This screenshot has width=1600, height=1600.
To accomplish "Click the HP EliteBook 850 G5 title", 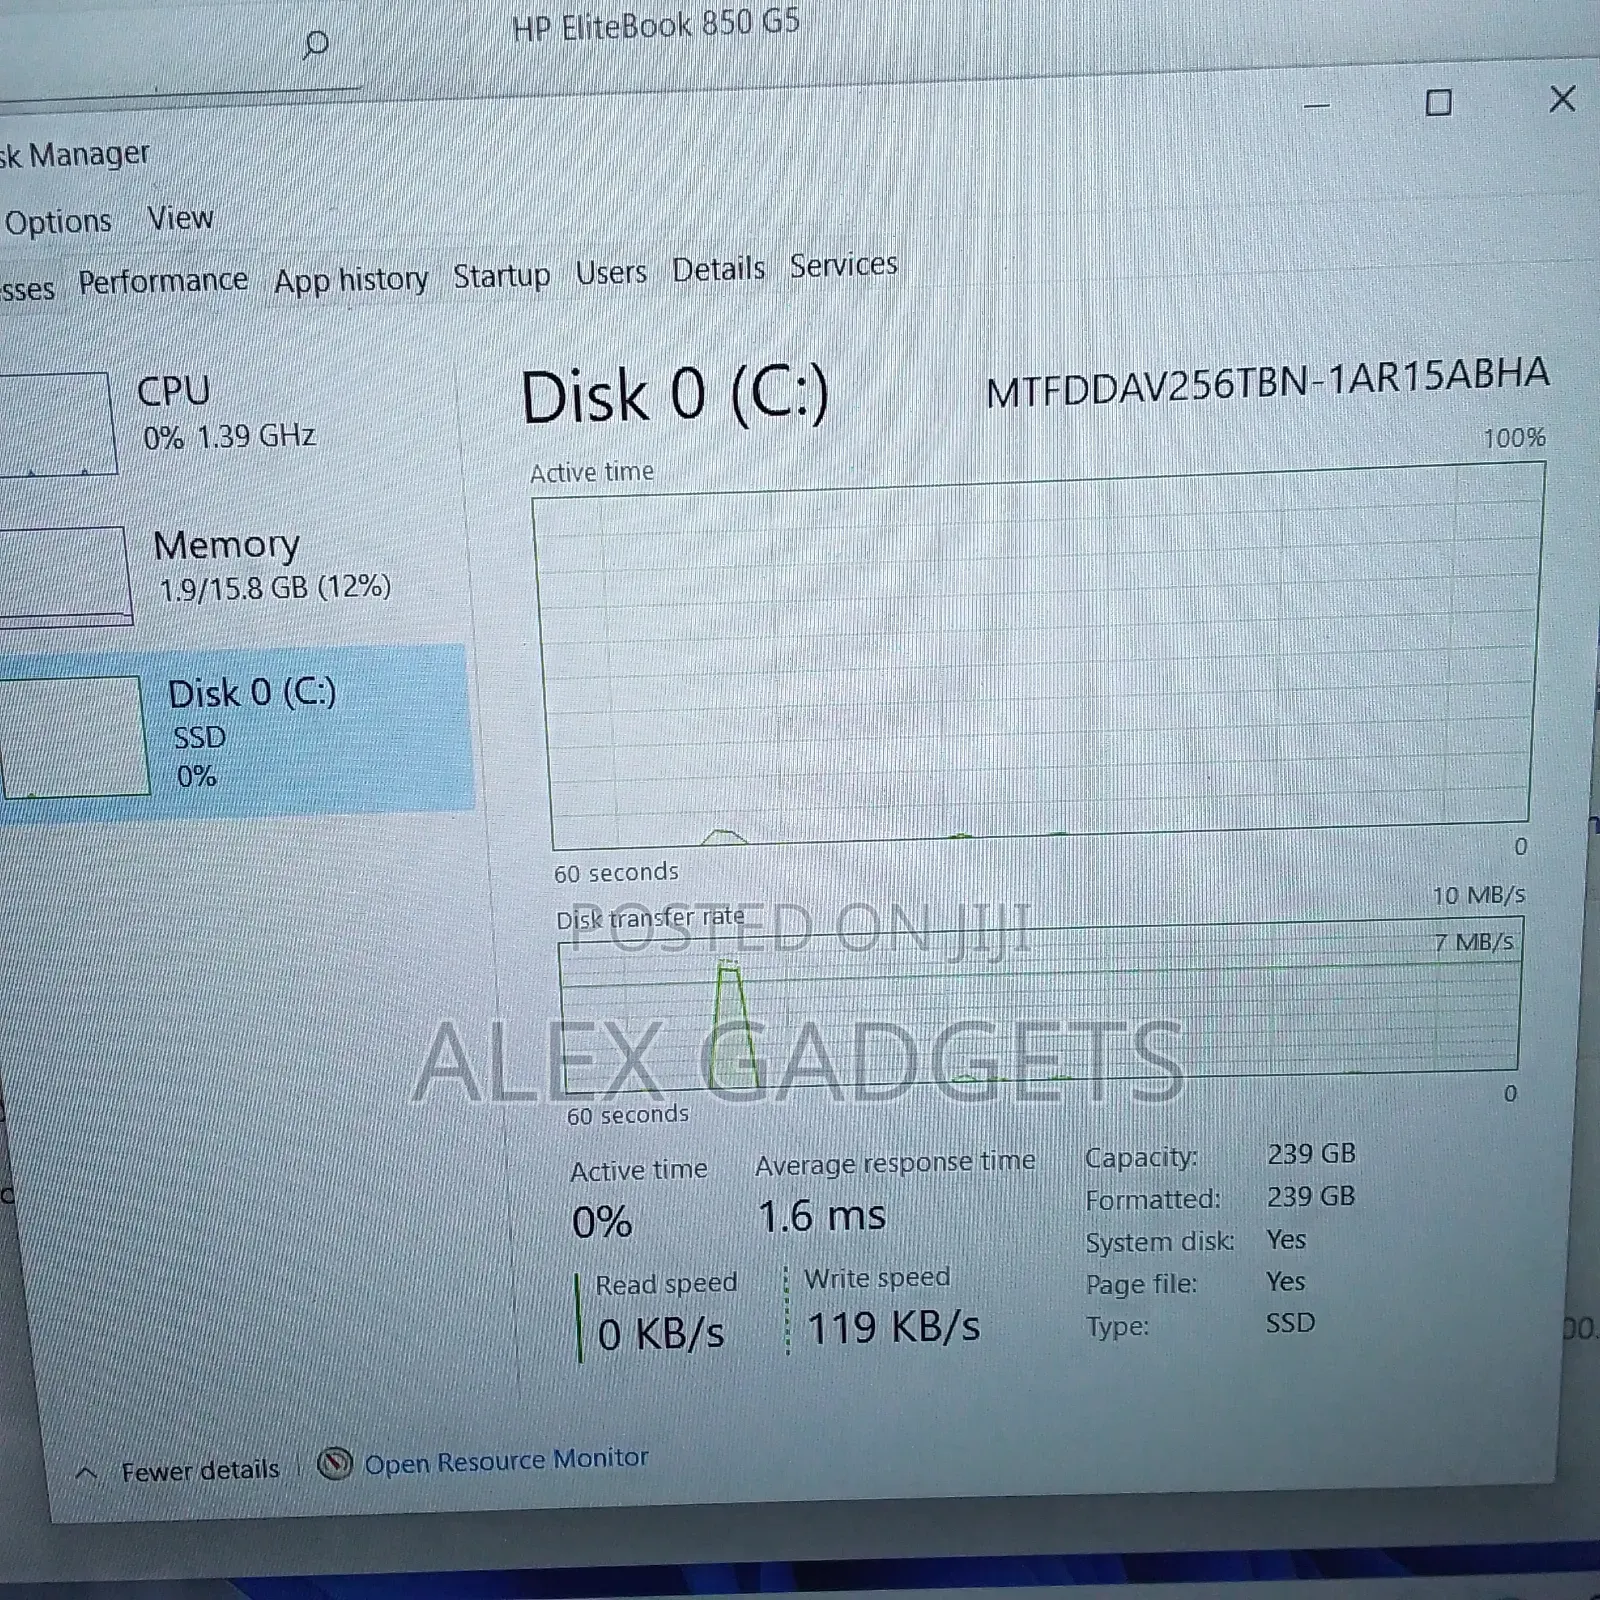I will pos(656,24).
